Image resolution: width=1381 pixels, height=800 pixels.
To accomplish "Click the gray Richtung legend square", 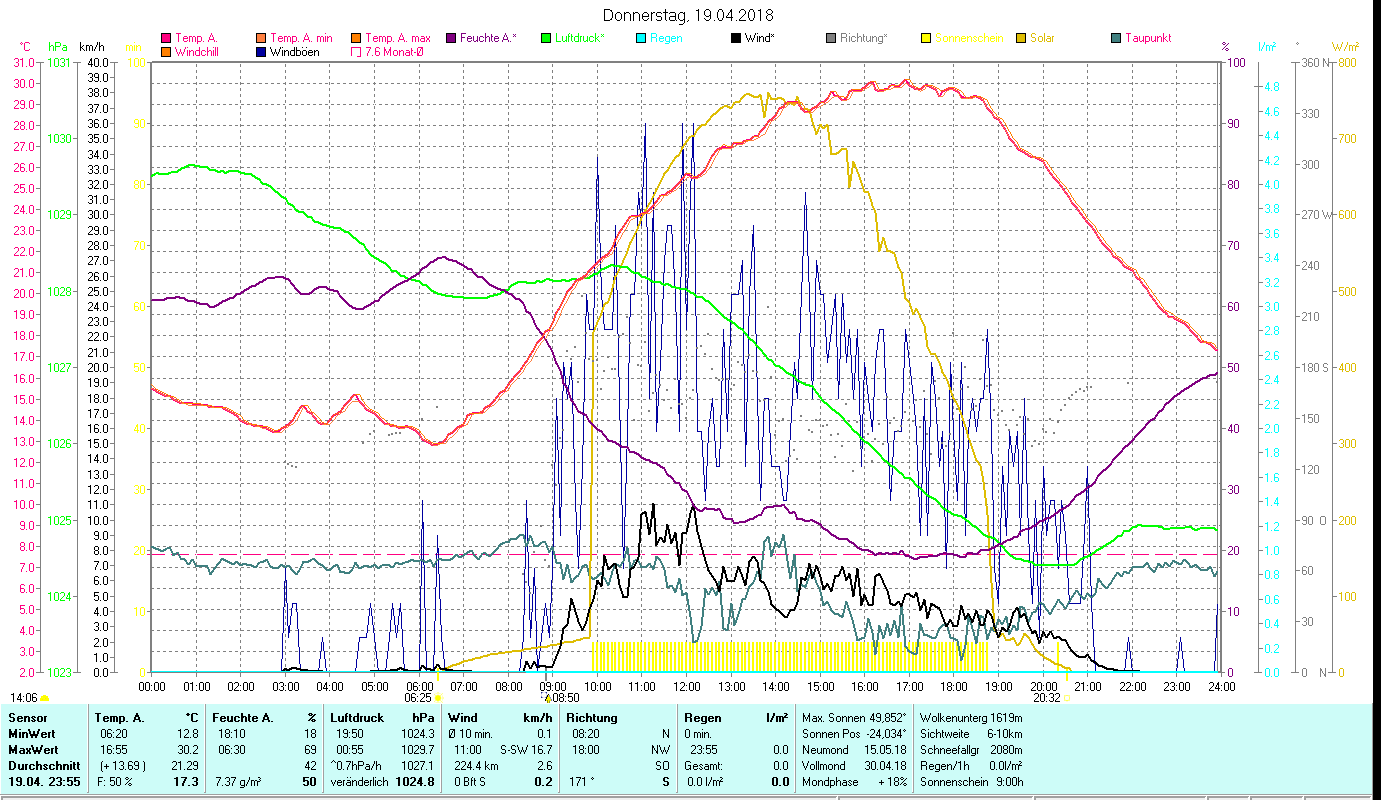I will 830,39.
